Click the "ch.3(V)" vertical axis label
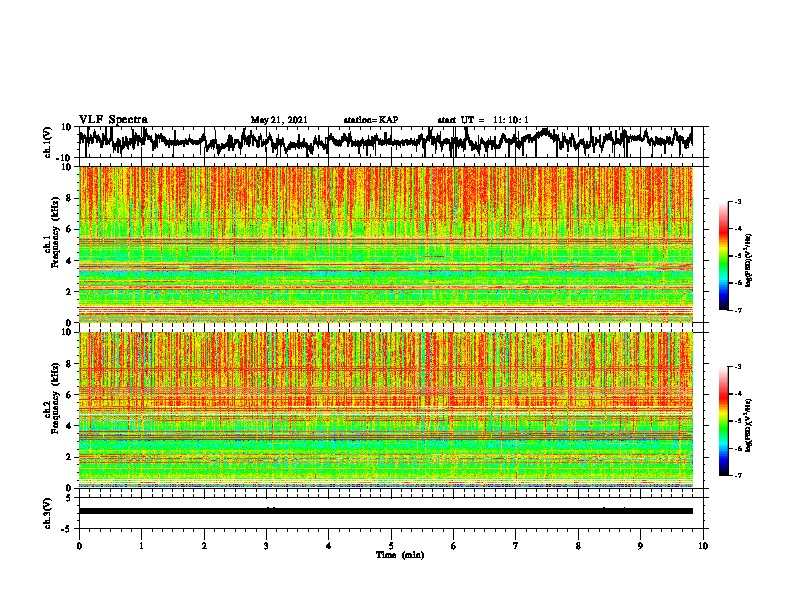This screenshot has height=612, width=792. (48, 513)
